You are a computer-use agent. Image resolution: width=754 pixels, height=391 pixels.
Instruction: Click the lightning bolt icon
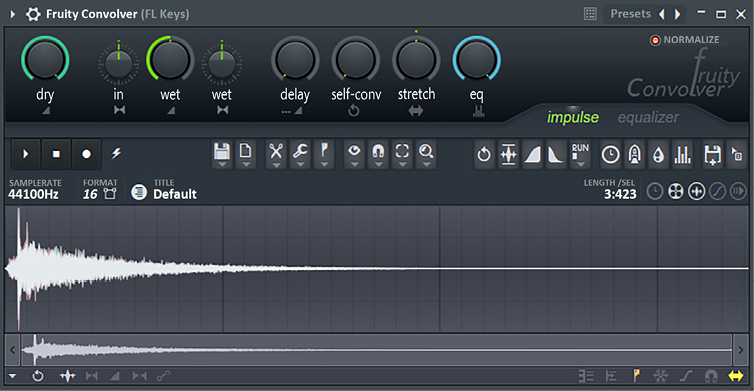tap(116, 153)
